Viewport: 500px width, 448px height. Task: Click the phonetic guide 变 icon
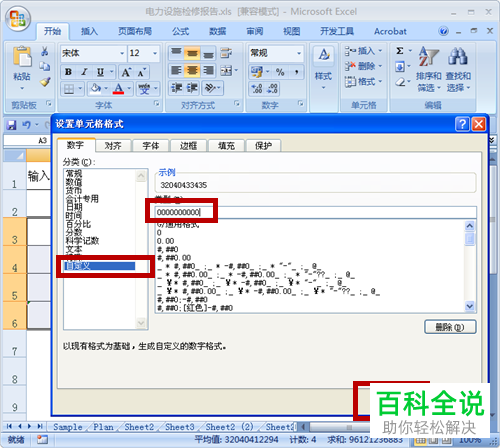coord(144,89)
